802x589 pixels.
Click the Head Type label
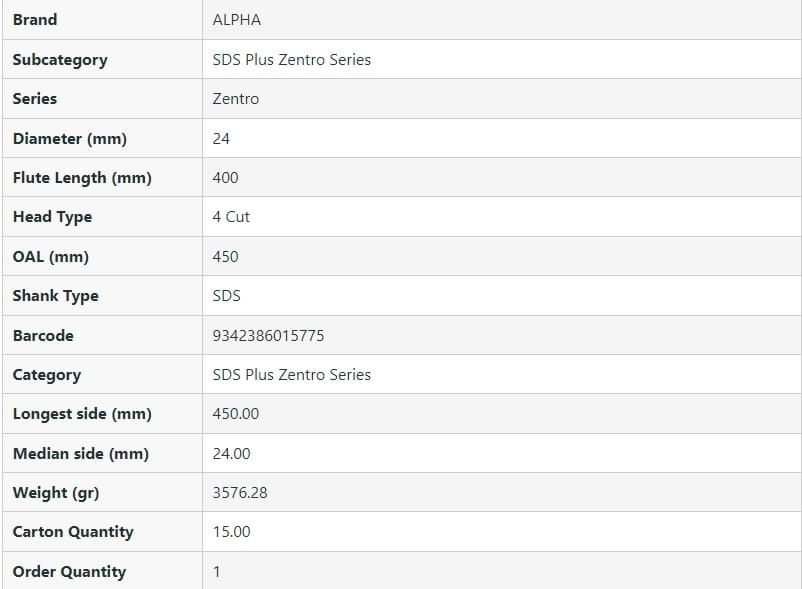pyautogui.click(x=52, y=217)
